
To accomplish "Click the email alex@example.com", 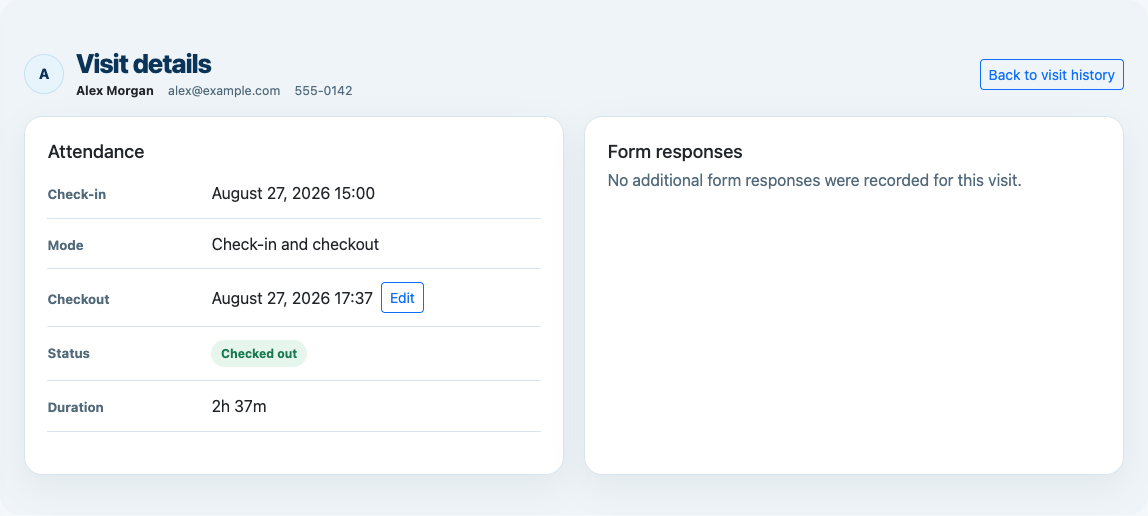I will click(224, 91).
